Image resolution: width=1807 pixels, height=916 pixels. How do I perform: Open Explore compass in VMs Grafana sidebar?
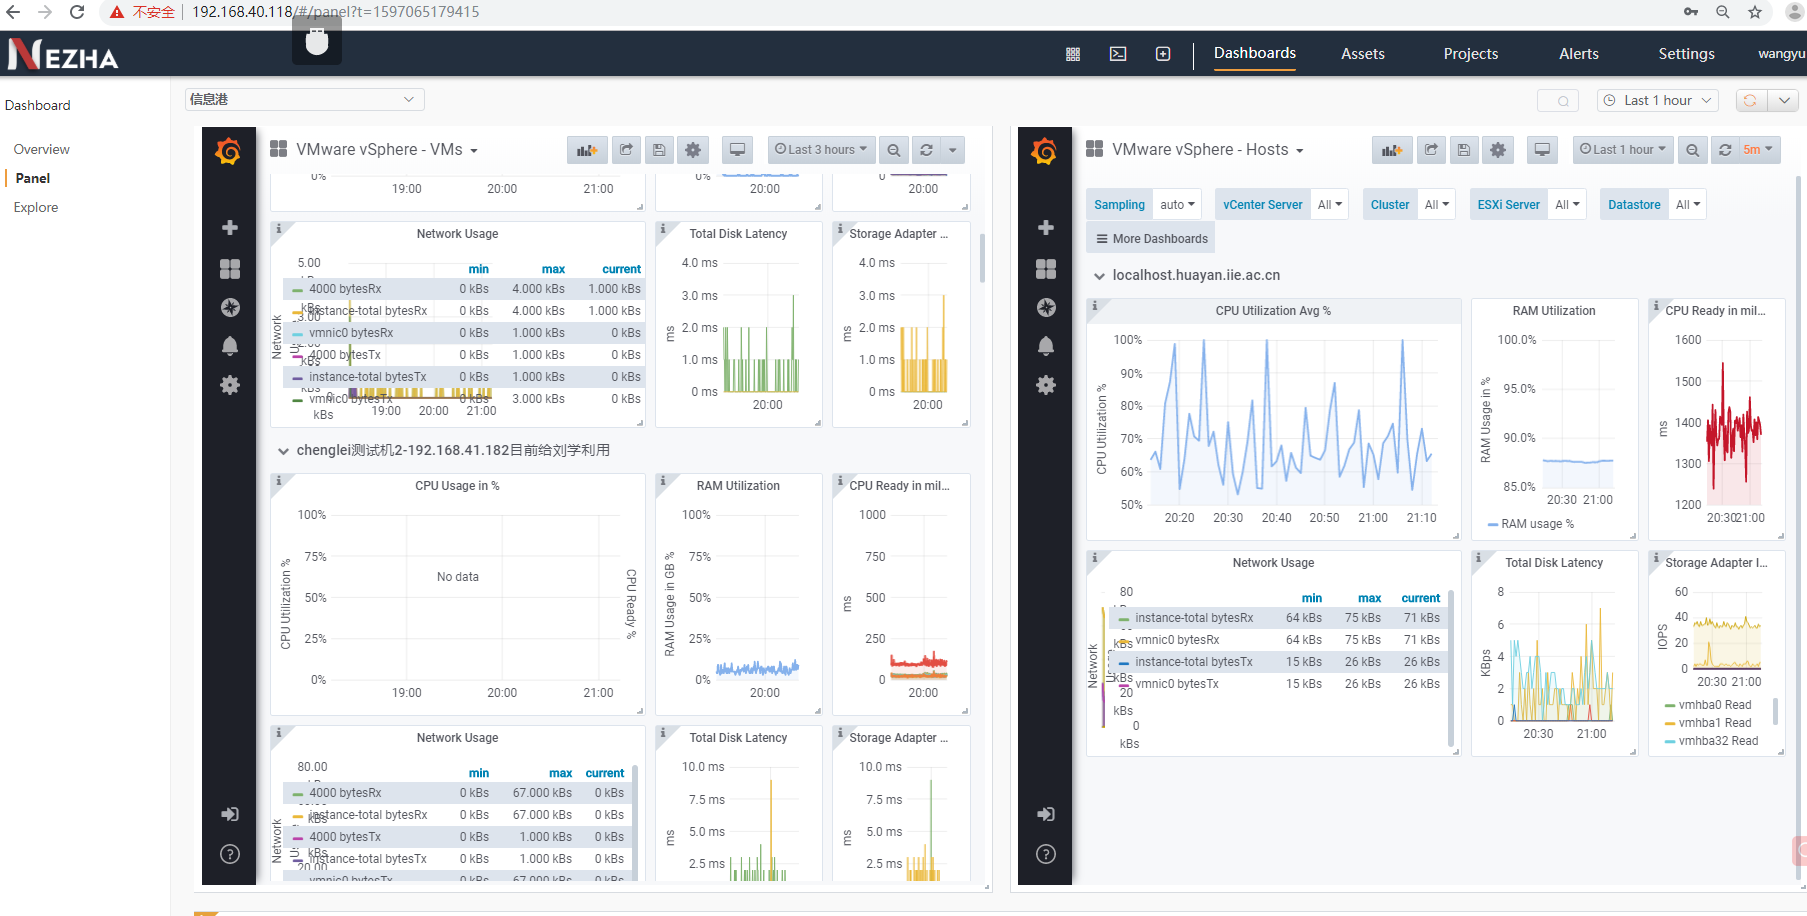tap(230, 307)
